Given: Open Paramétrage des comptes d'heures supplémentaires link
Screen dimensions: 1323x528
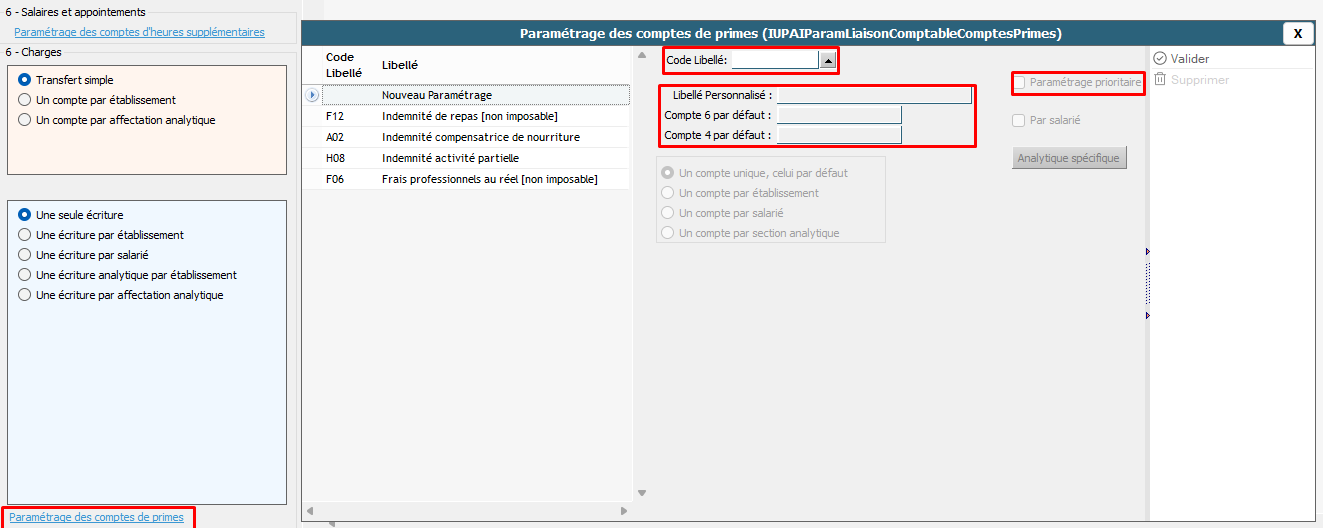Looking at the screenshot, I should click(x=139, y=32).
